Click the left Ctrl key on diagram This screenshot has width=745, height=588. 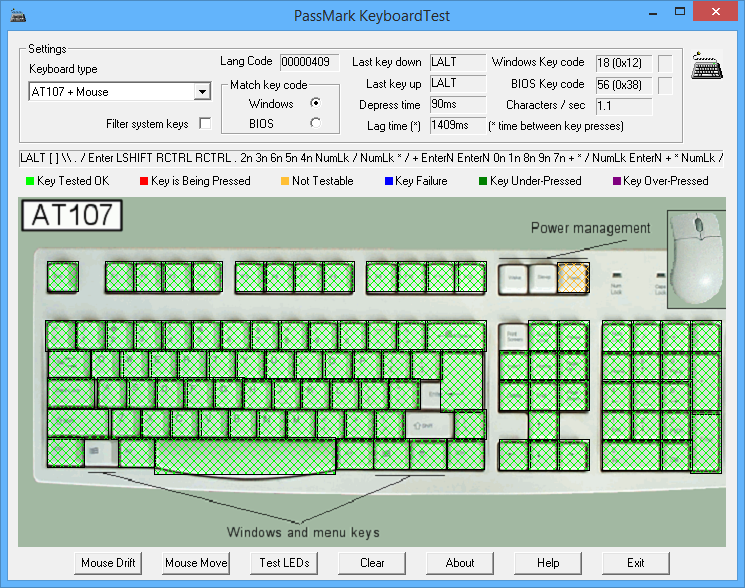click(x=66, y=453)
